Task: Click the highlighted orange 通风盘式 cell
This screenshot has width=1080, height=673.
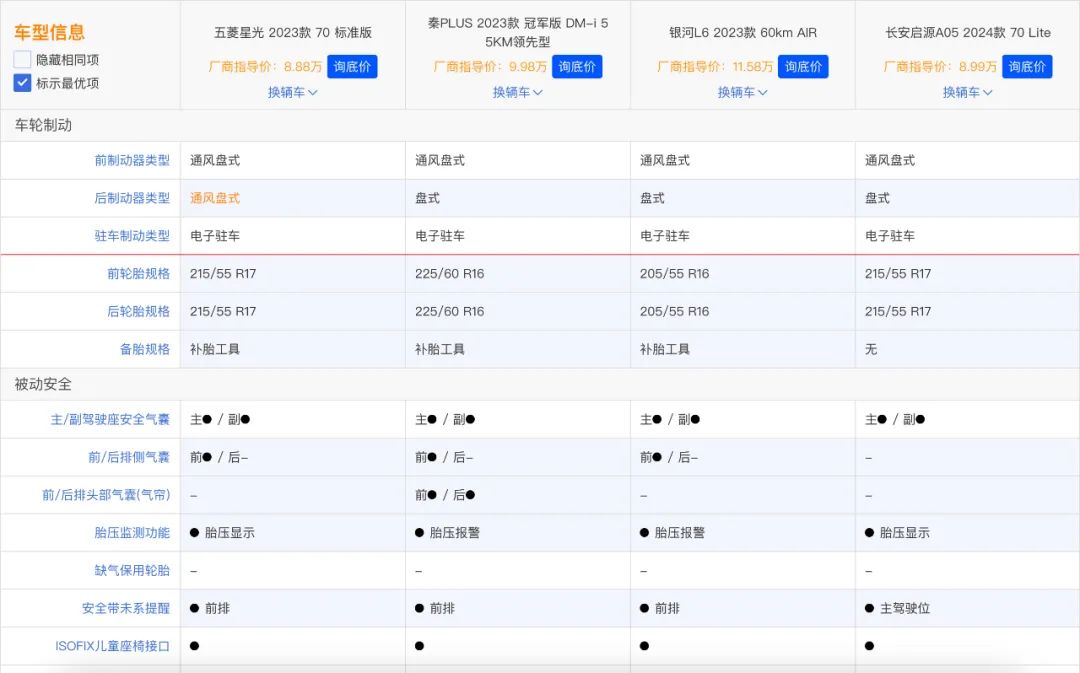Action: click(x=215, y=198)
